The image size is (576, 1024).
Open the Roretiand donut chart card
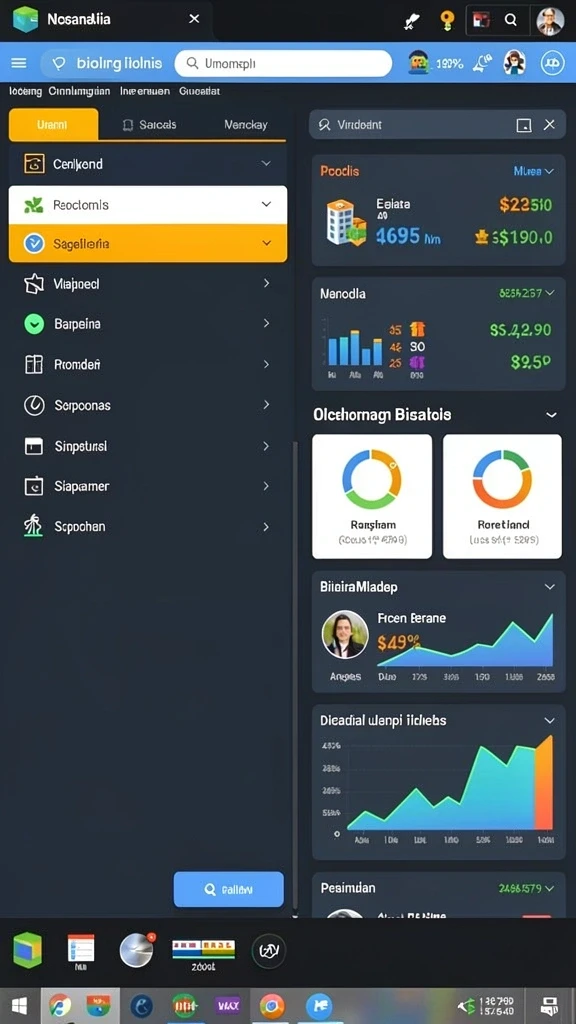(x=502, y=496)
